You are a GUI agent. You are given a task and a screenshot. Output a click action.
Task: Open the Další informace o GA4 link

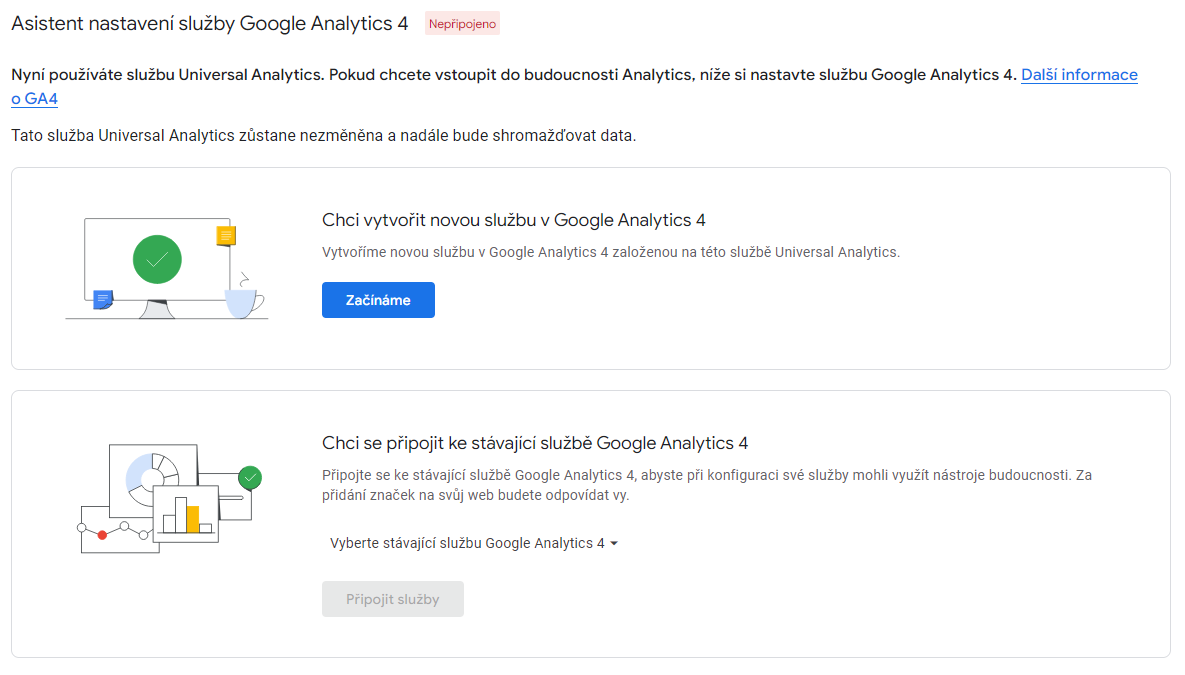click(x=1078, y=75)
